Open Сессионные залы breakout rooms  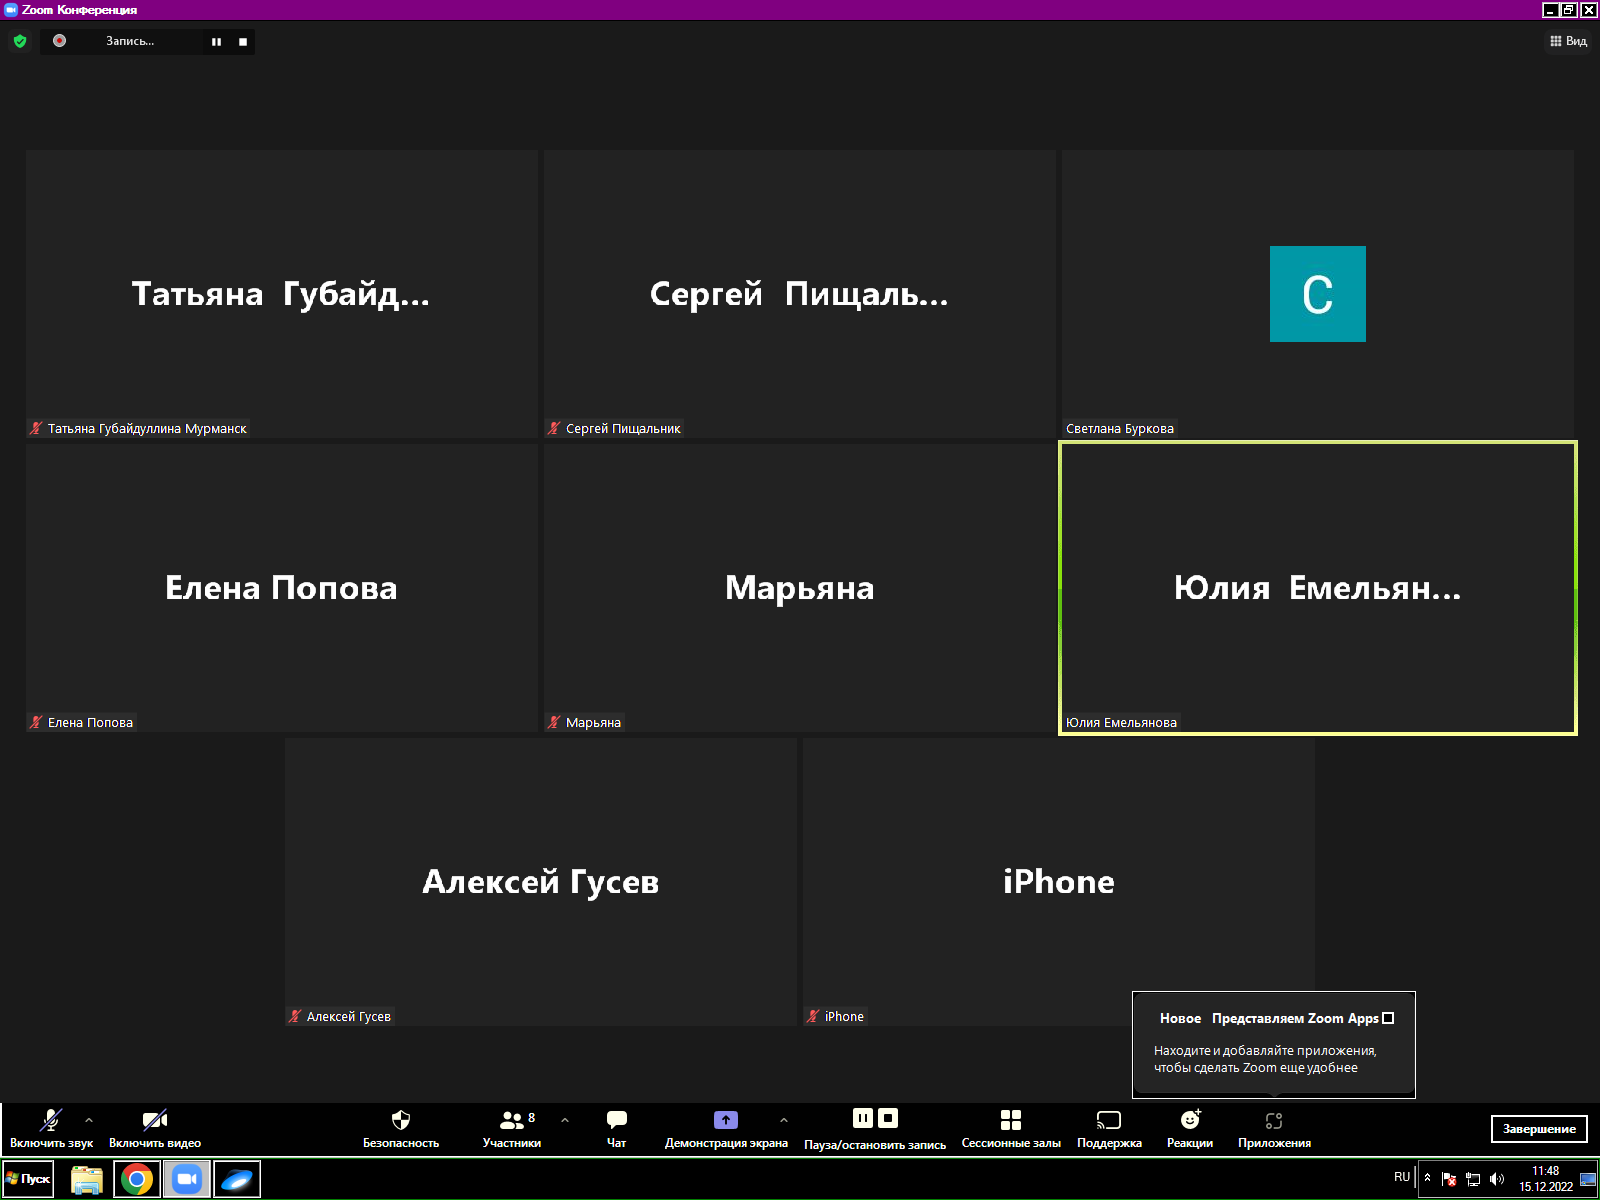click(x=1010, y=1128)
